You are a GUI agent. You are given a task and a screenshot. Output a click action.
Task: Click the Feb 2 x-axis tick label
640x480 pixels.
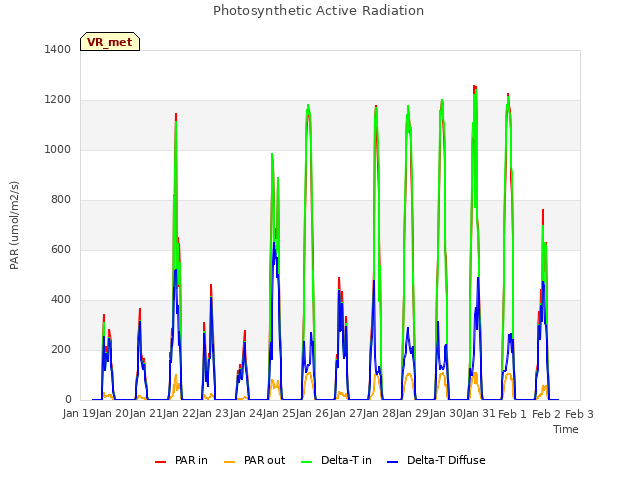[546, 414]
